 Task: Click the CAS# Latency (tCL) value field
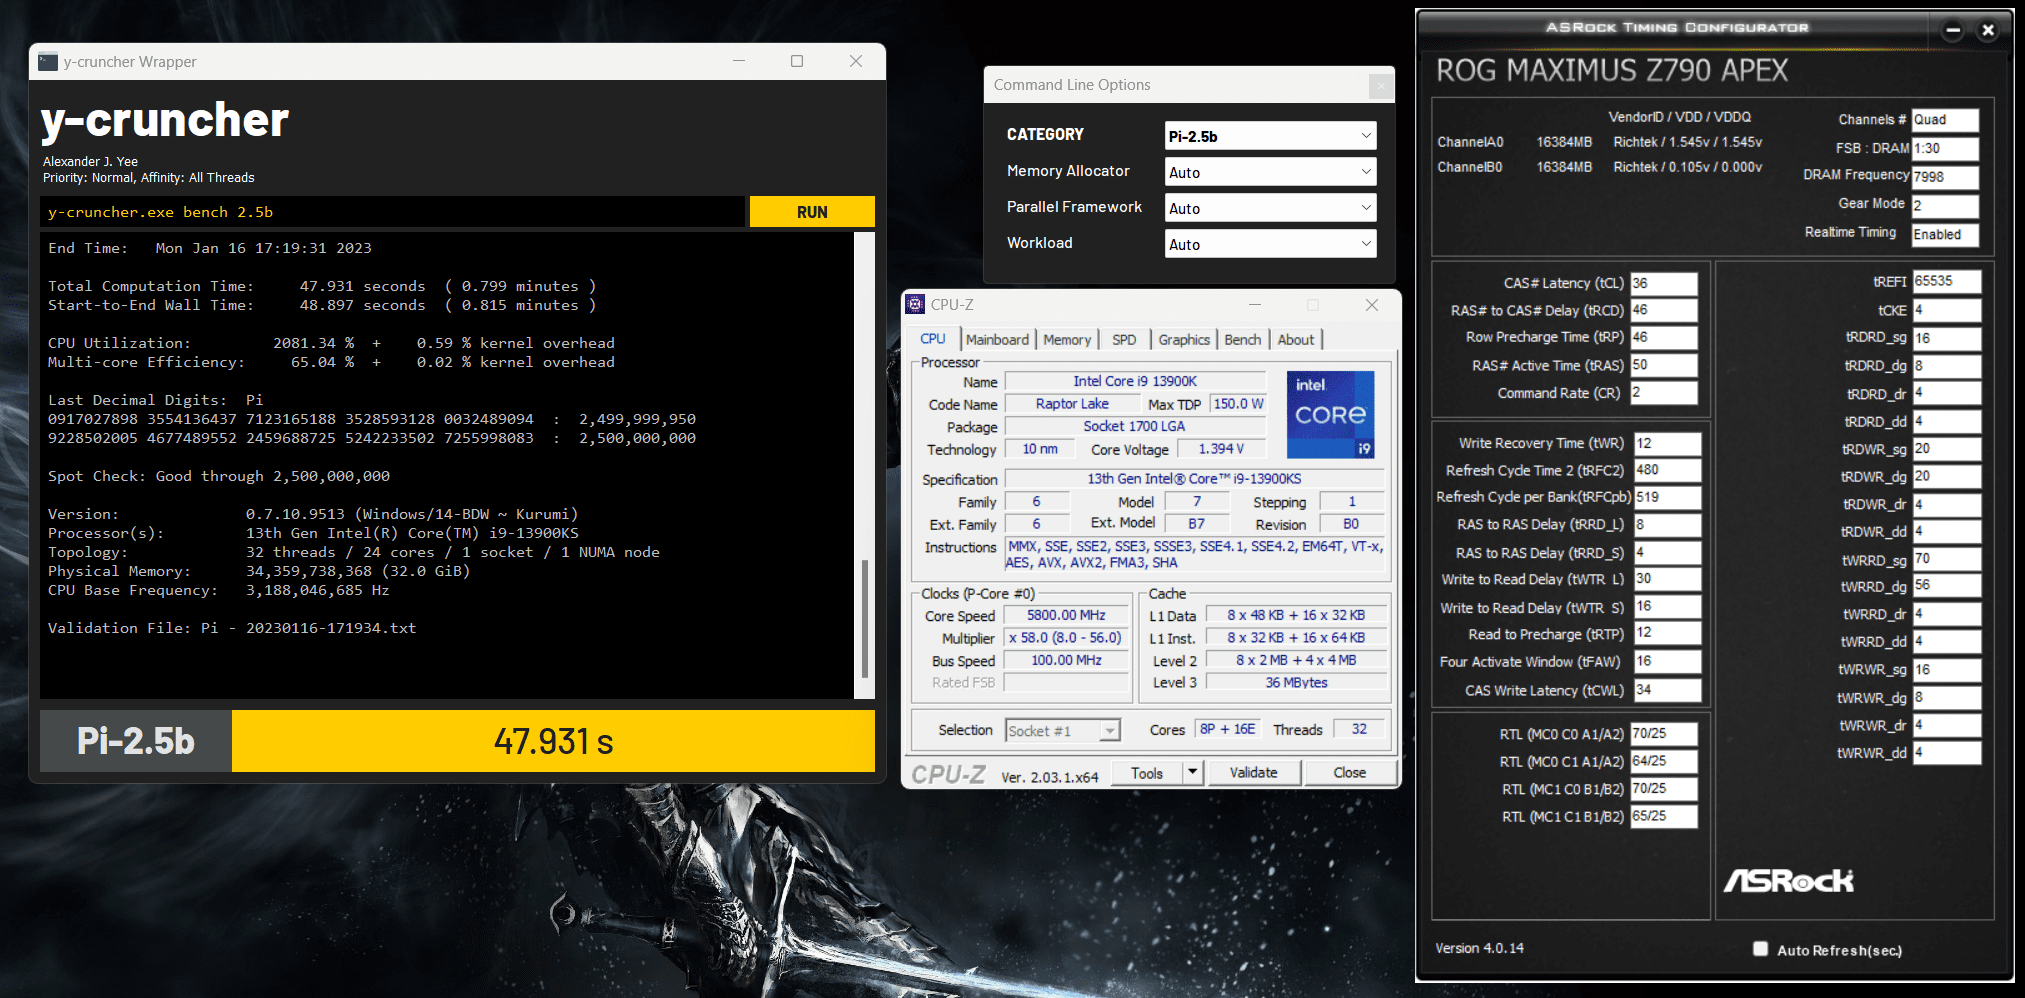pyautogui.click(x=1663, y=283)
